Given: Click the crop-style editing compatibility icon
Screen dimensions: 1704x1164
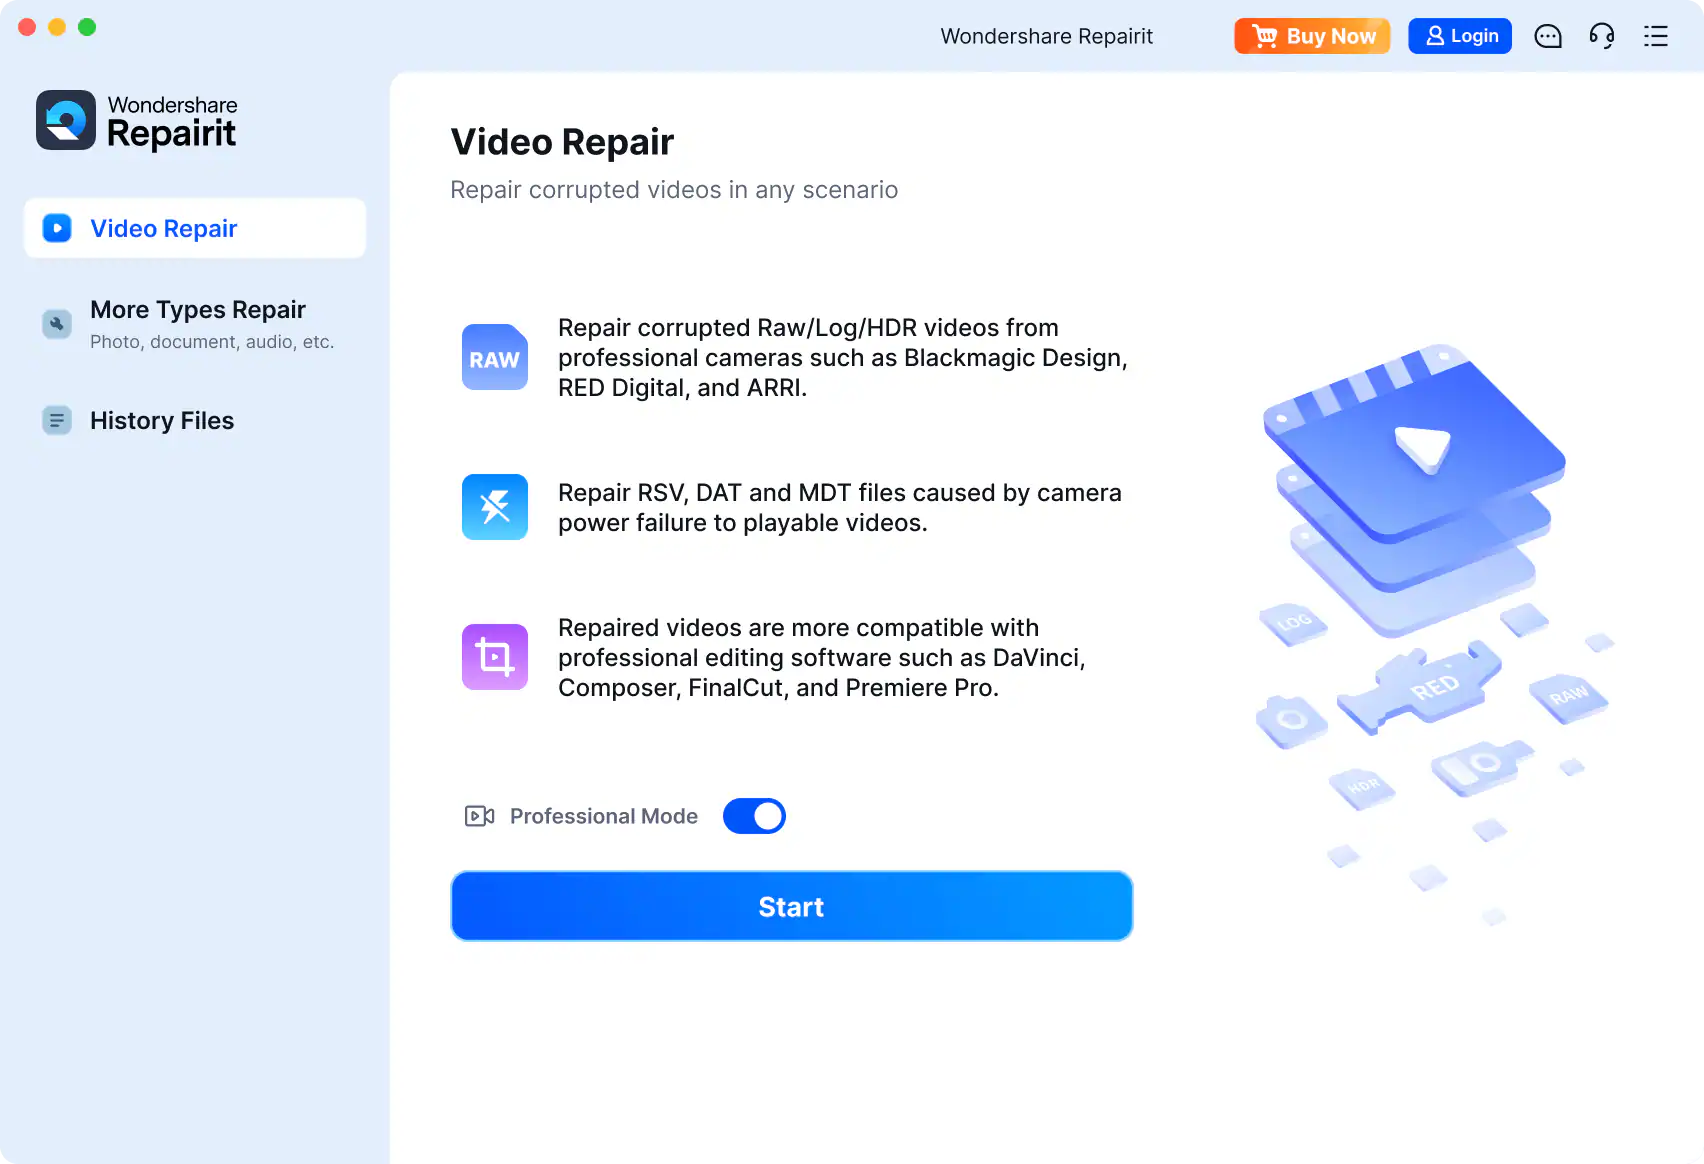Looking at the screenshot, I should [x=494, y=657].
